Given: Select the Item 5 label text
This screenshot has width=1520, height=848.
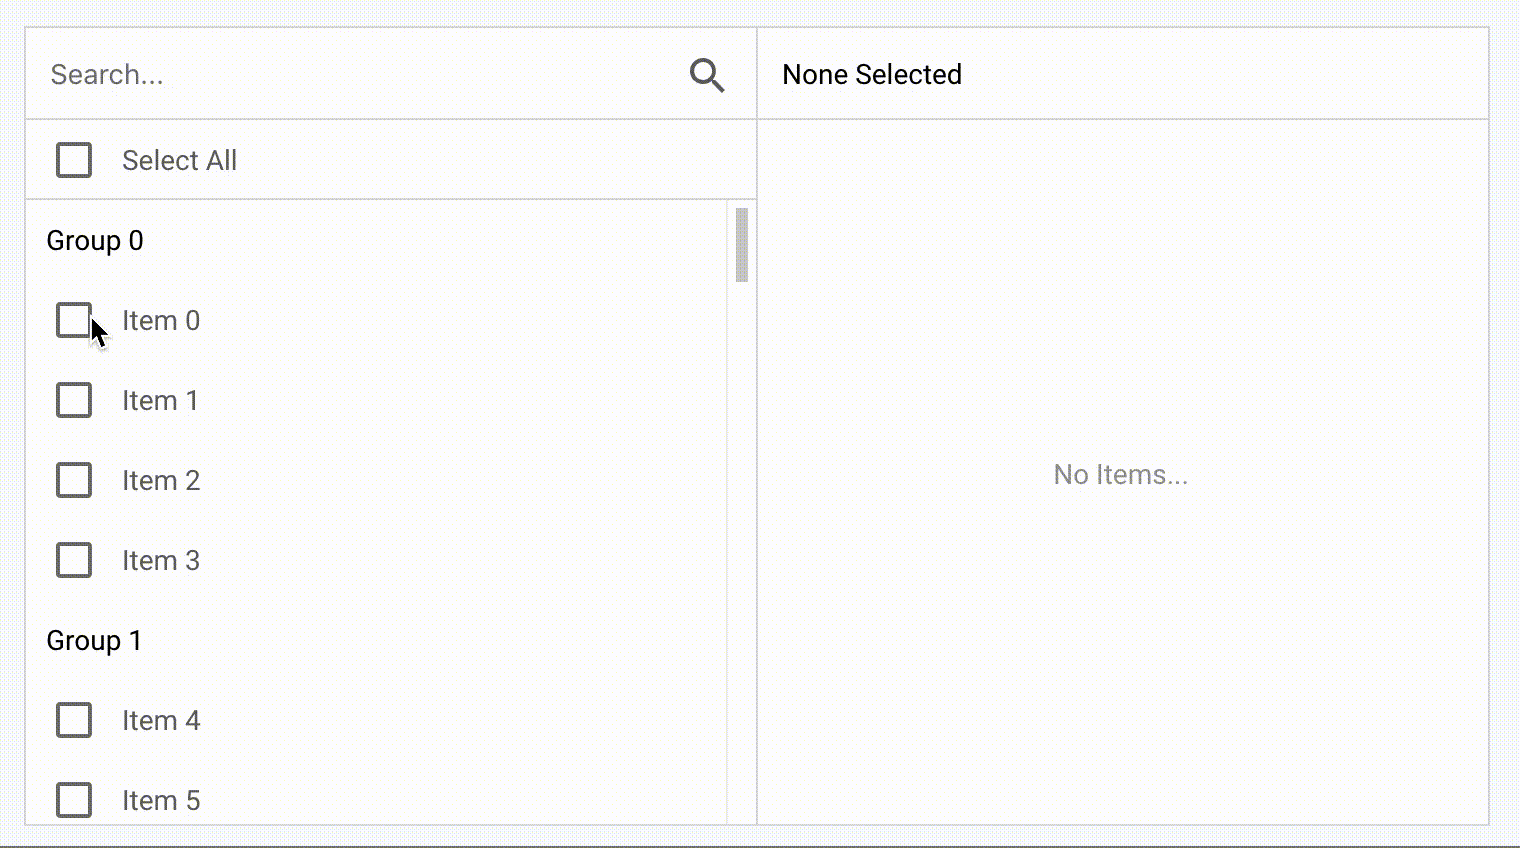Looking at the screenshot, I should click(x=160, y=800).
